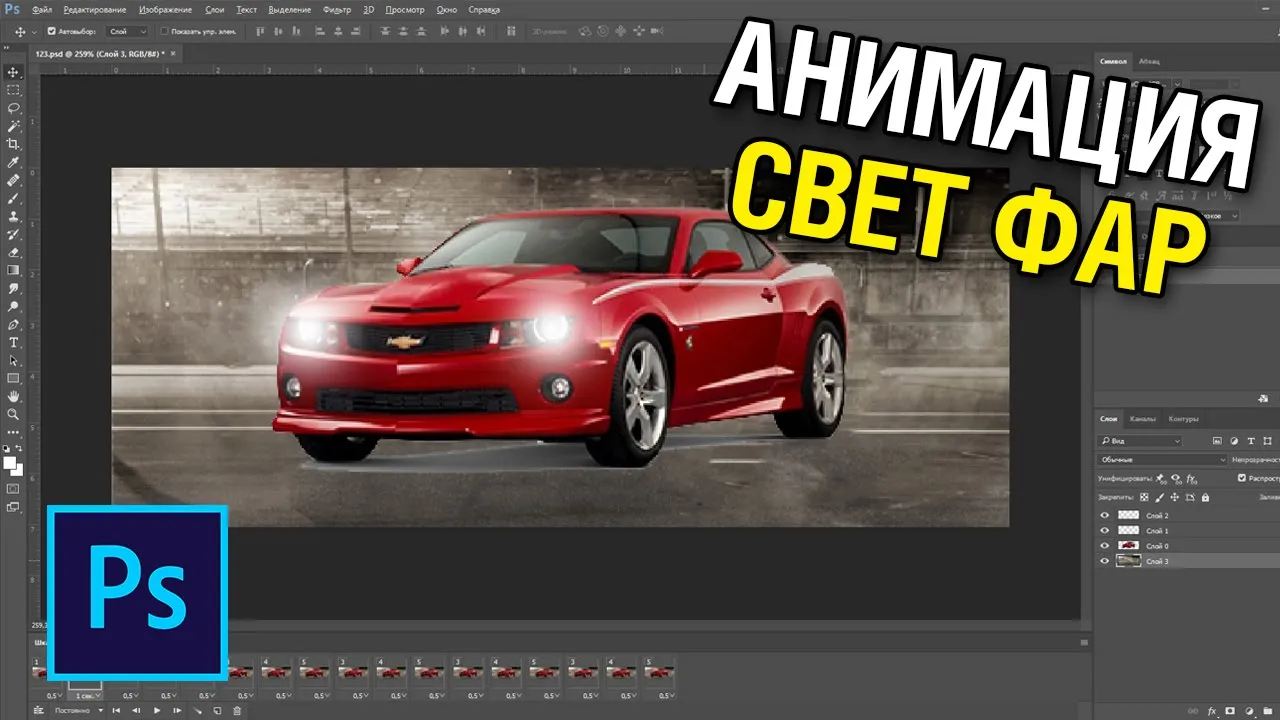
Task: Click the layer style fx button
Action: (x=1212, y=711)
